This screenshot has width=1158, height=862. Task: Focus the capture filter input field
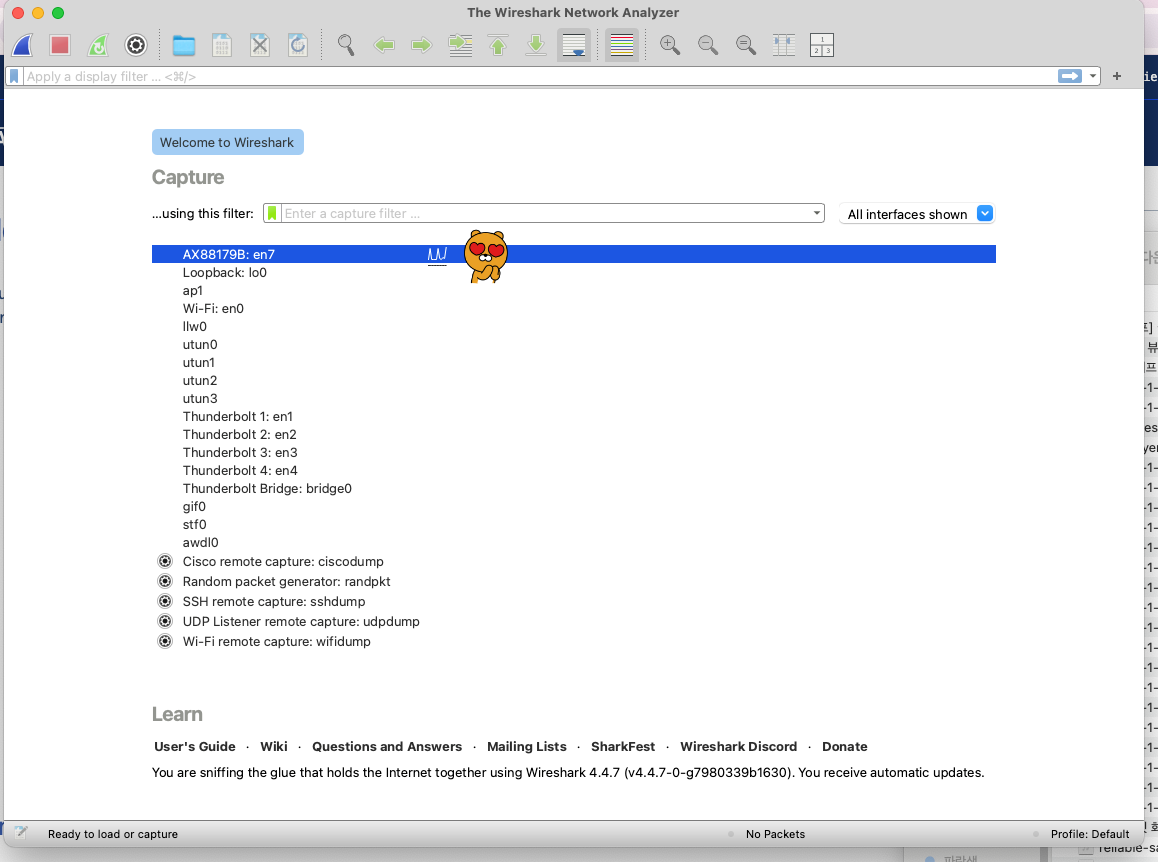coord(547,213)
